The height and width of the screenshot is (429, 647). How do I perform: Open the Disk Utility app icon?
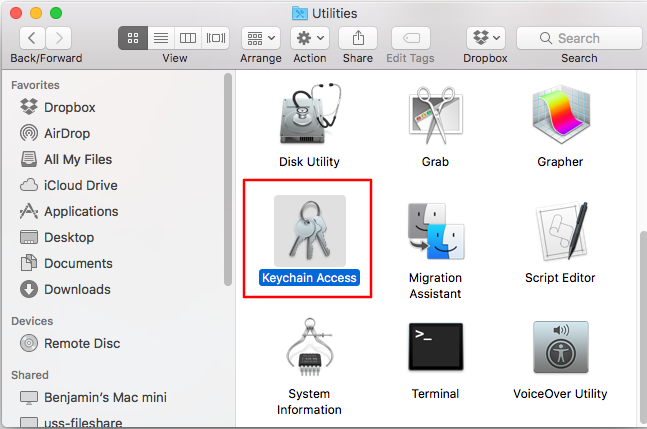point(310,113)
